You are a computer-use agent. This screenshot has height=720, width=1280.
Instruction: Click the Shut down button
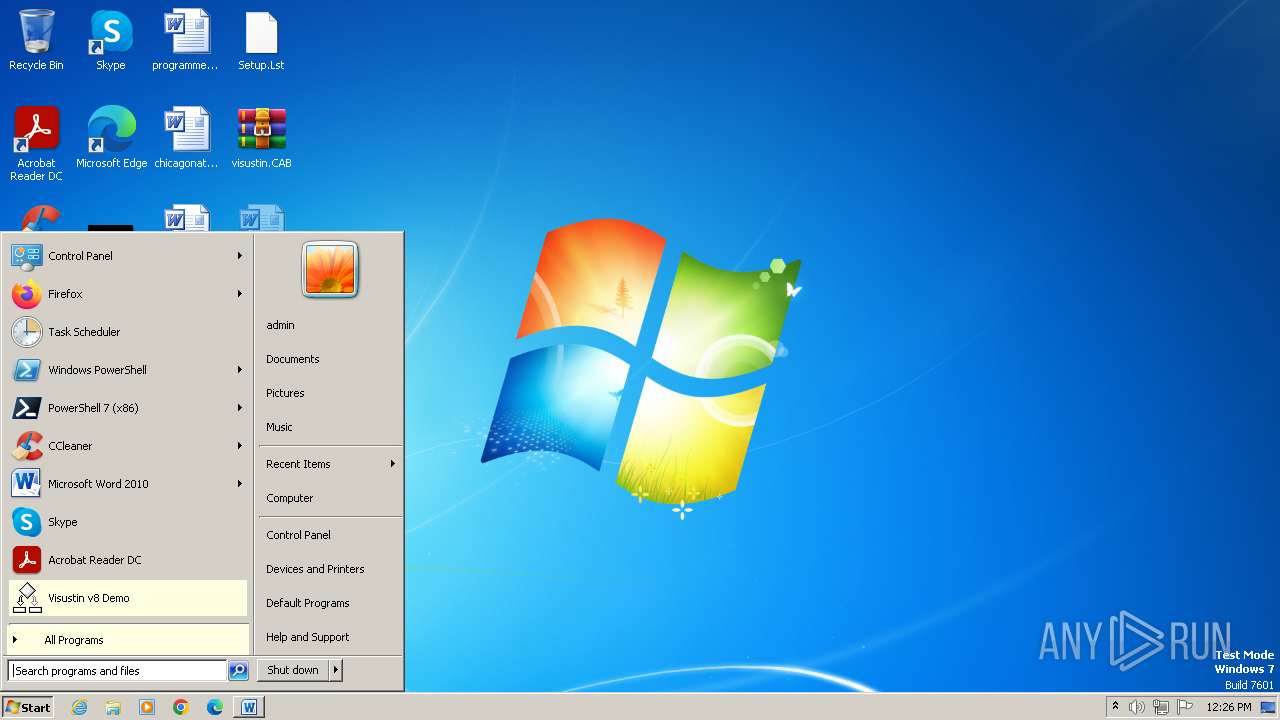coord(293,670)
